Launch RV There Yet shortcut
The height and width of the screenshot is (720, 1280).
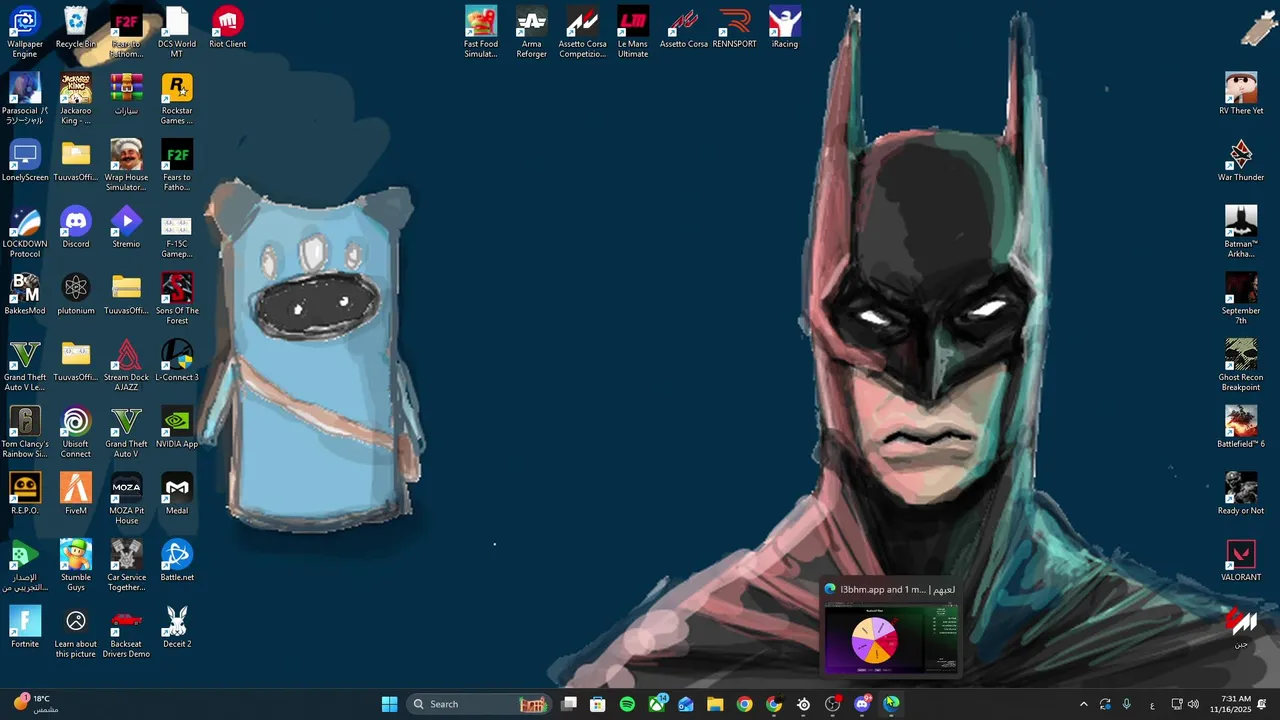coord(1241,95)
